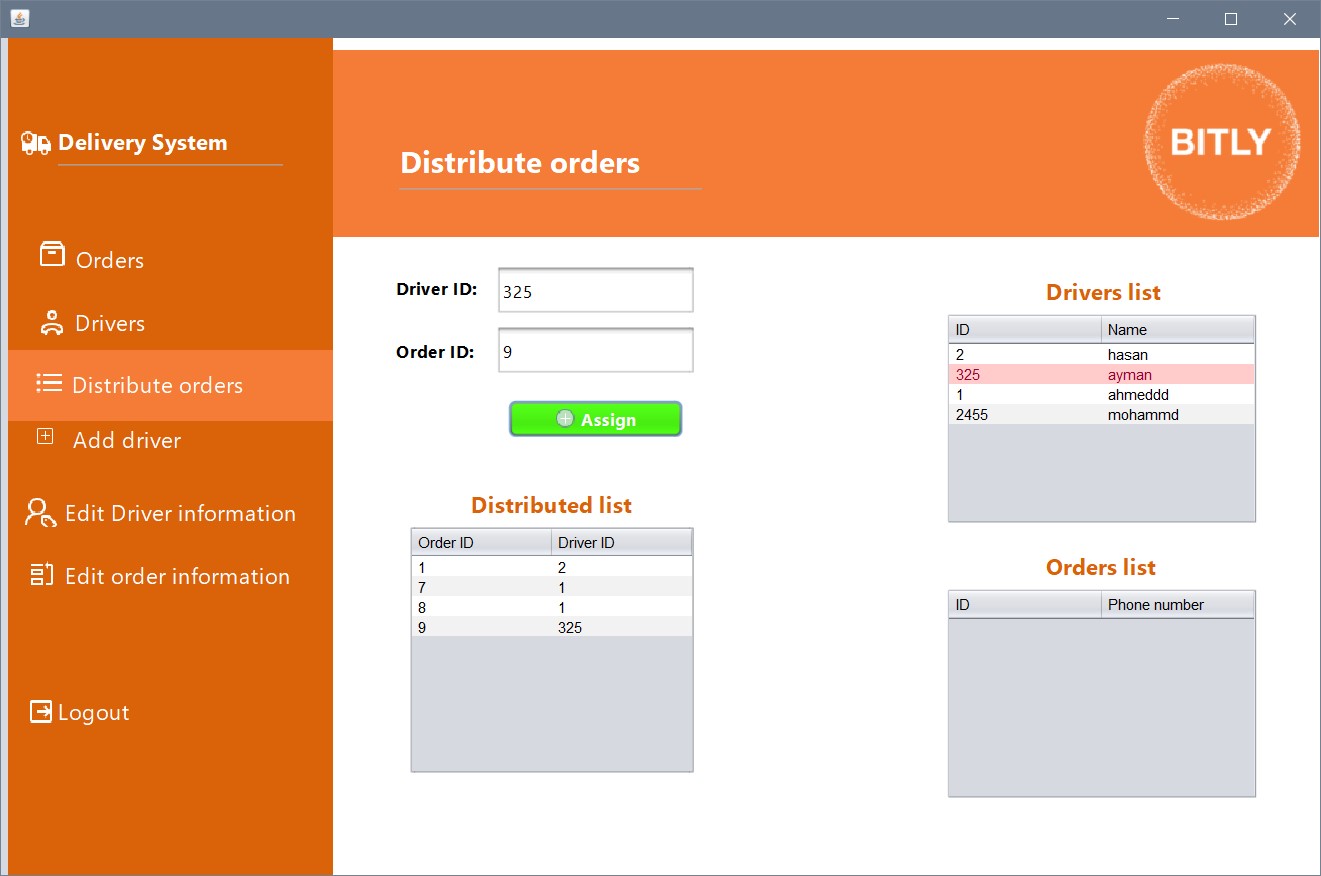Click the Distributed list Order ID header
Image resolution: width=1321 pixels, height=876 pixels.
[482, 542]
